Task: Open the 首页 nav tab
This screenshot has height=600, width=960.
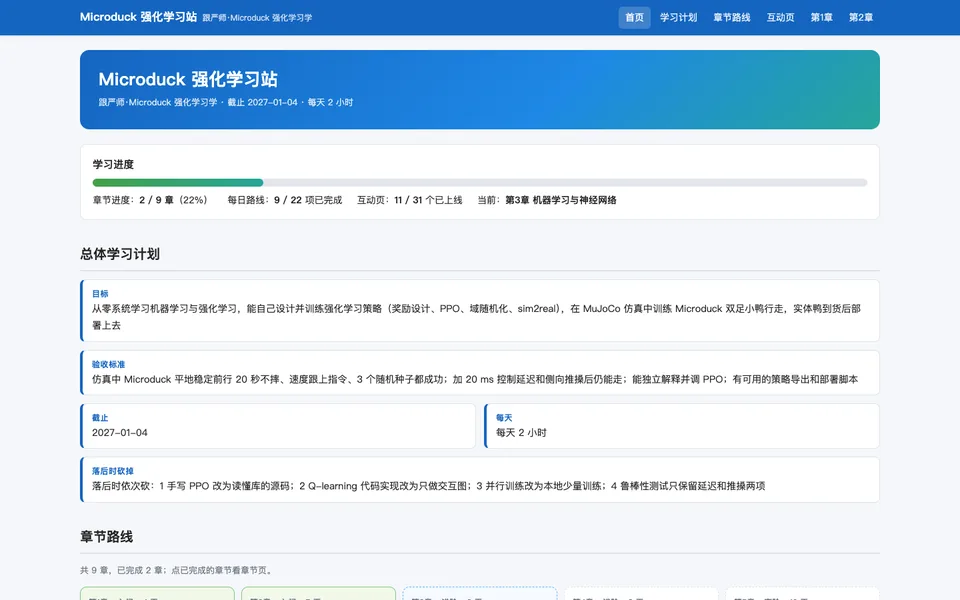Action: (634, 17)
